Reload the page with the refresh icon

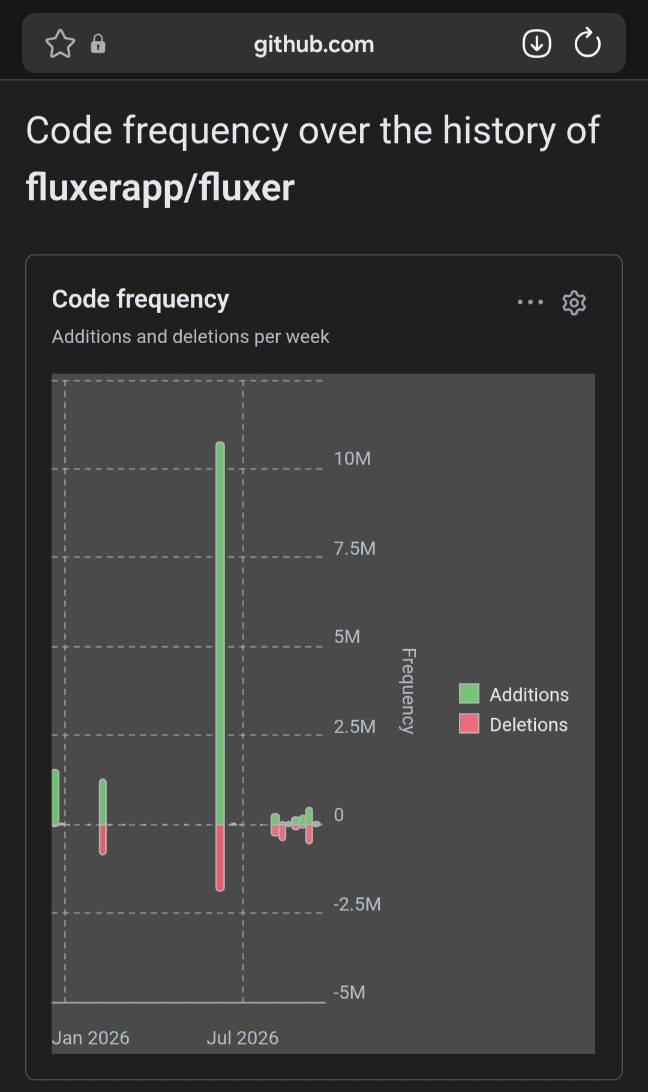click(587, 43)
